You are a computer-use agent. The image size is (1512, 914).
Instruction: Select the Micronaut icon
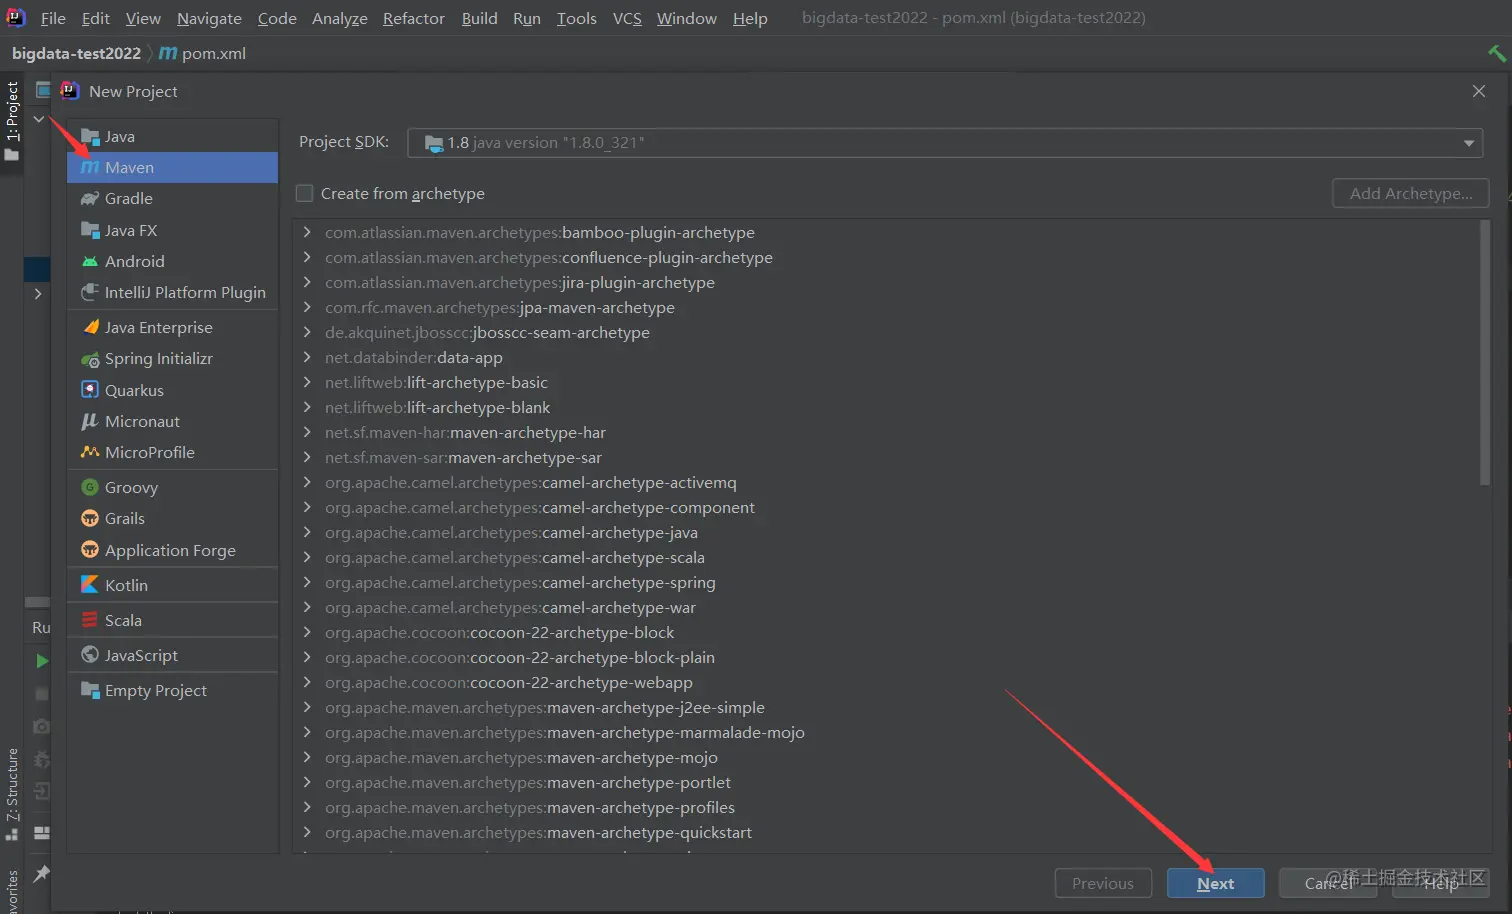click(90, 421)
